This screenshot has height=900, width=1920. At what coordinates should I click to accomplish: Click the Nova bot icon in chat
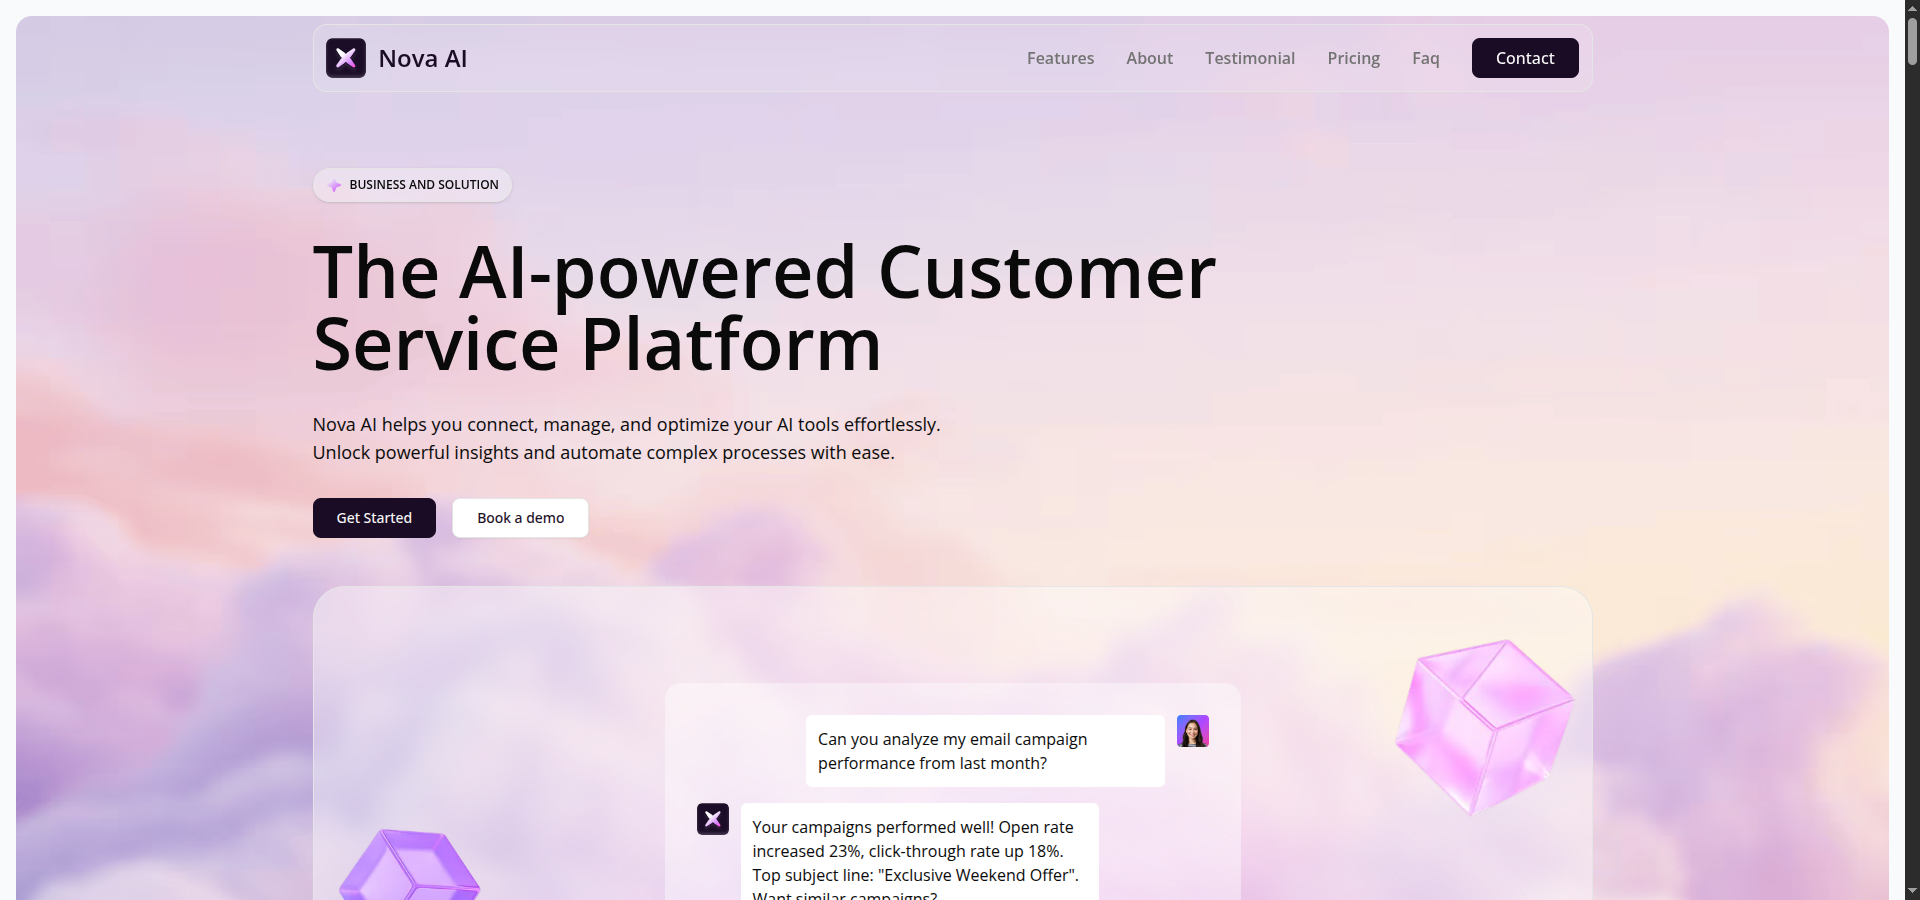click(x=713, y=819)
